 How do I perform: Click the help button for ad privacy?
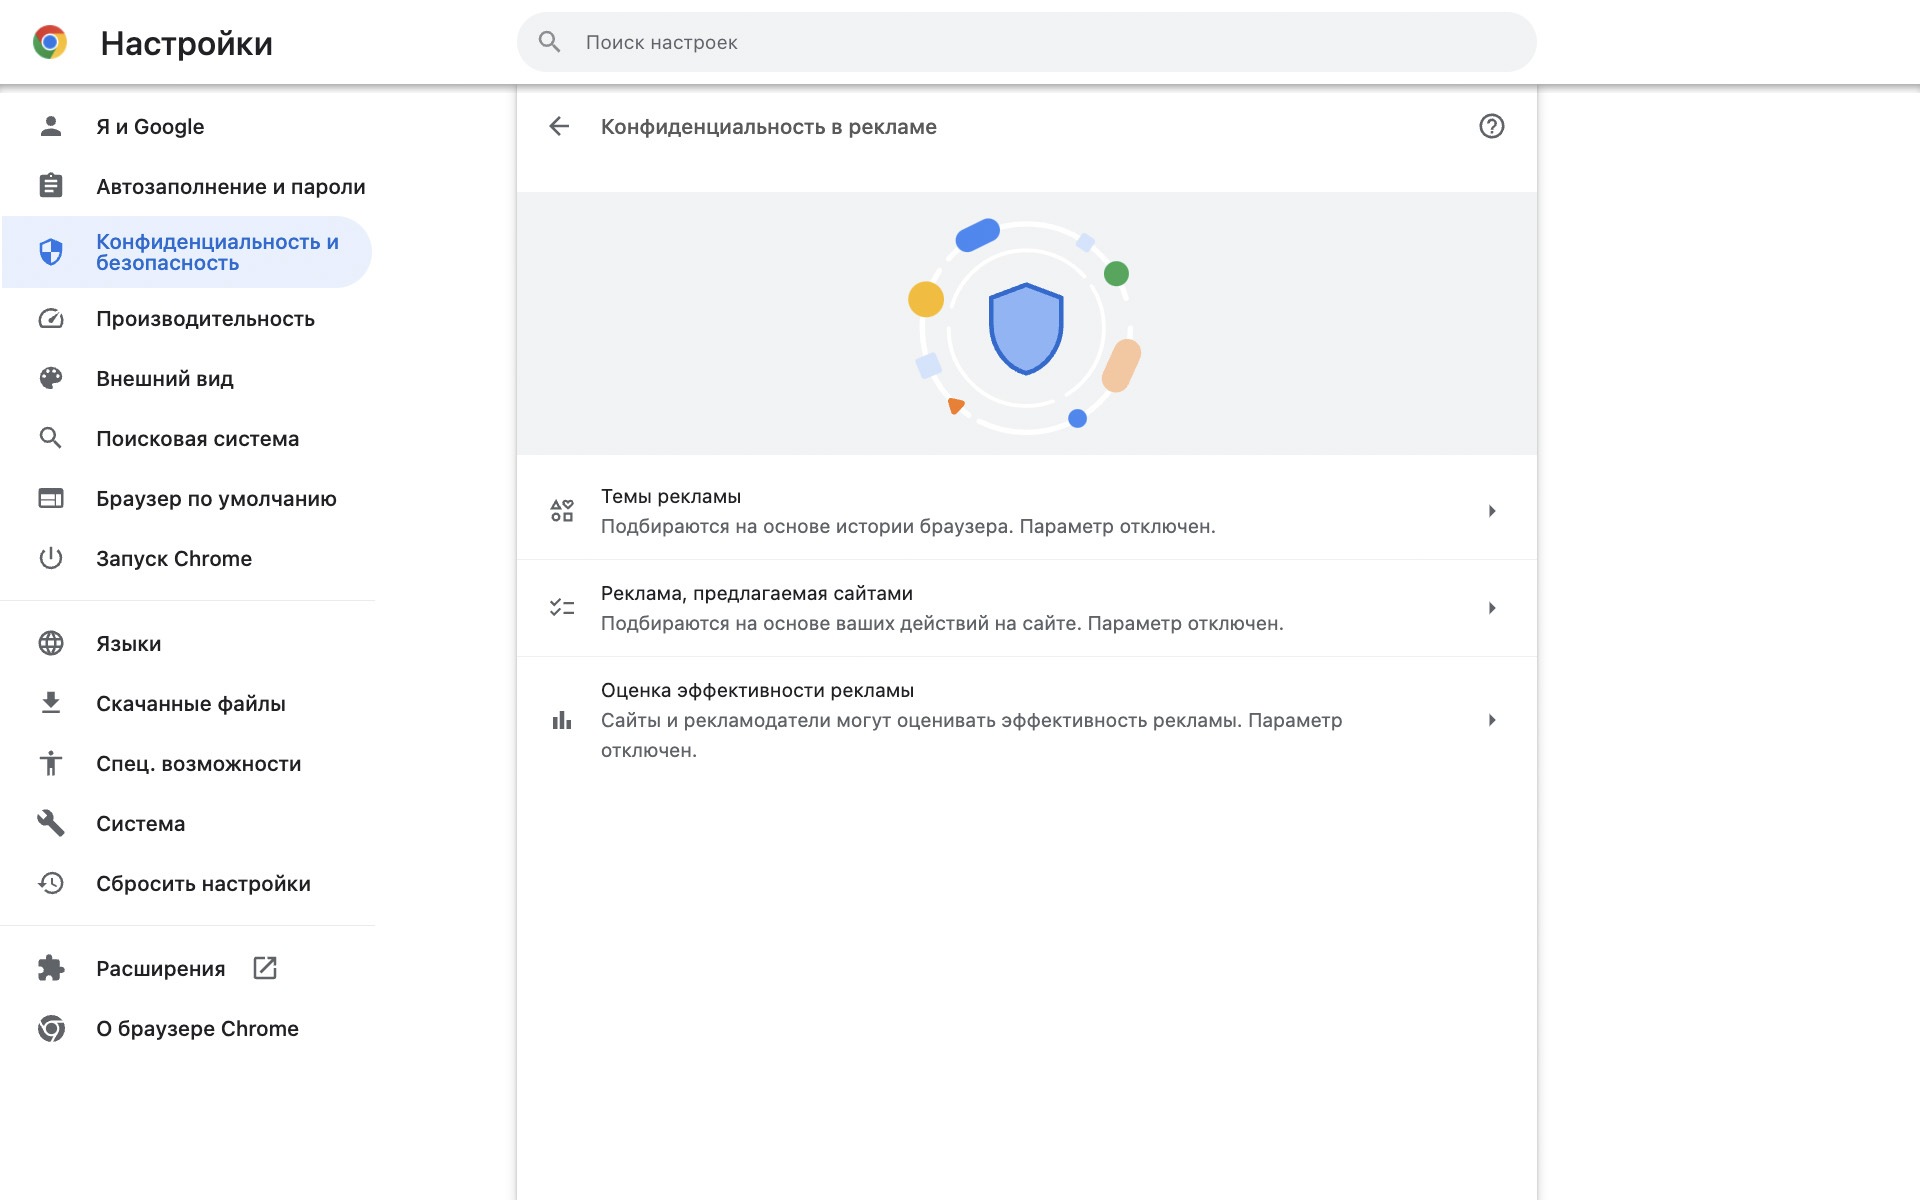(x=1489, y=126)
